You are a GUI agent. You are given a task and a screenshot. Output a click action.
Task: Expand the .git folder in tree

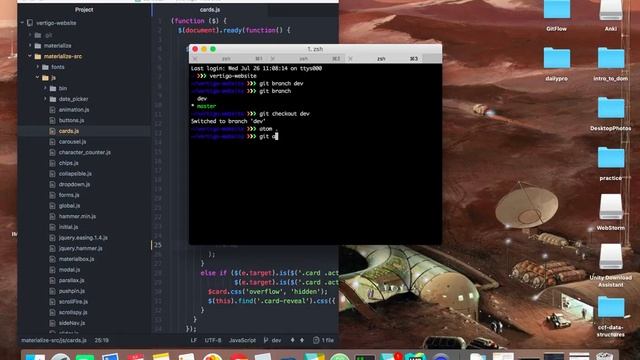click(30, 35)
